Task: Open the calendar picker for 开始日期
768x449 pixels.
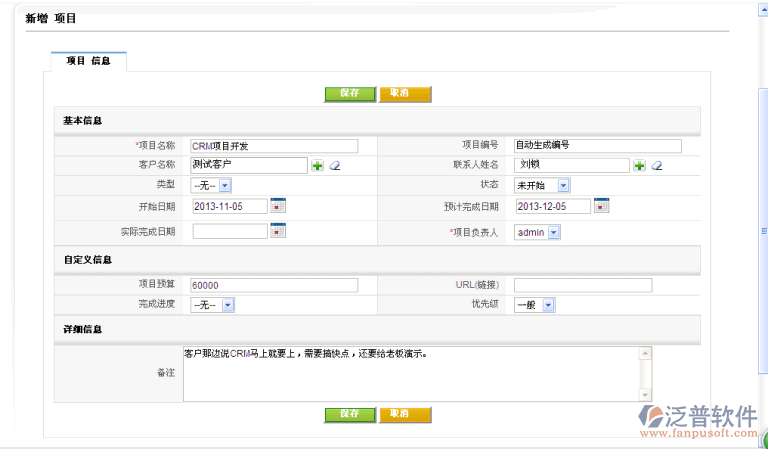Action: coord(278,206)
